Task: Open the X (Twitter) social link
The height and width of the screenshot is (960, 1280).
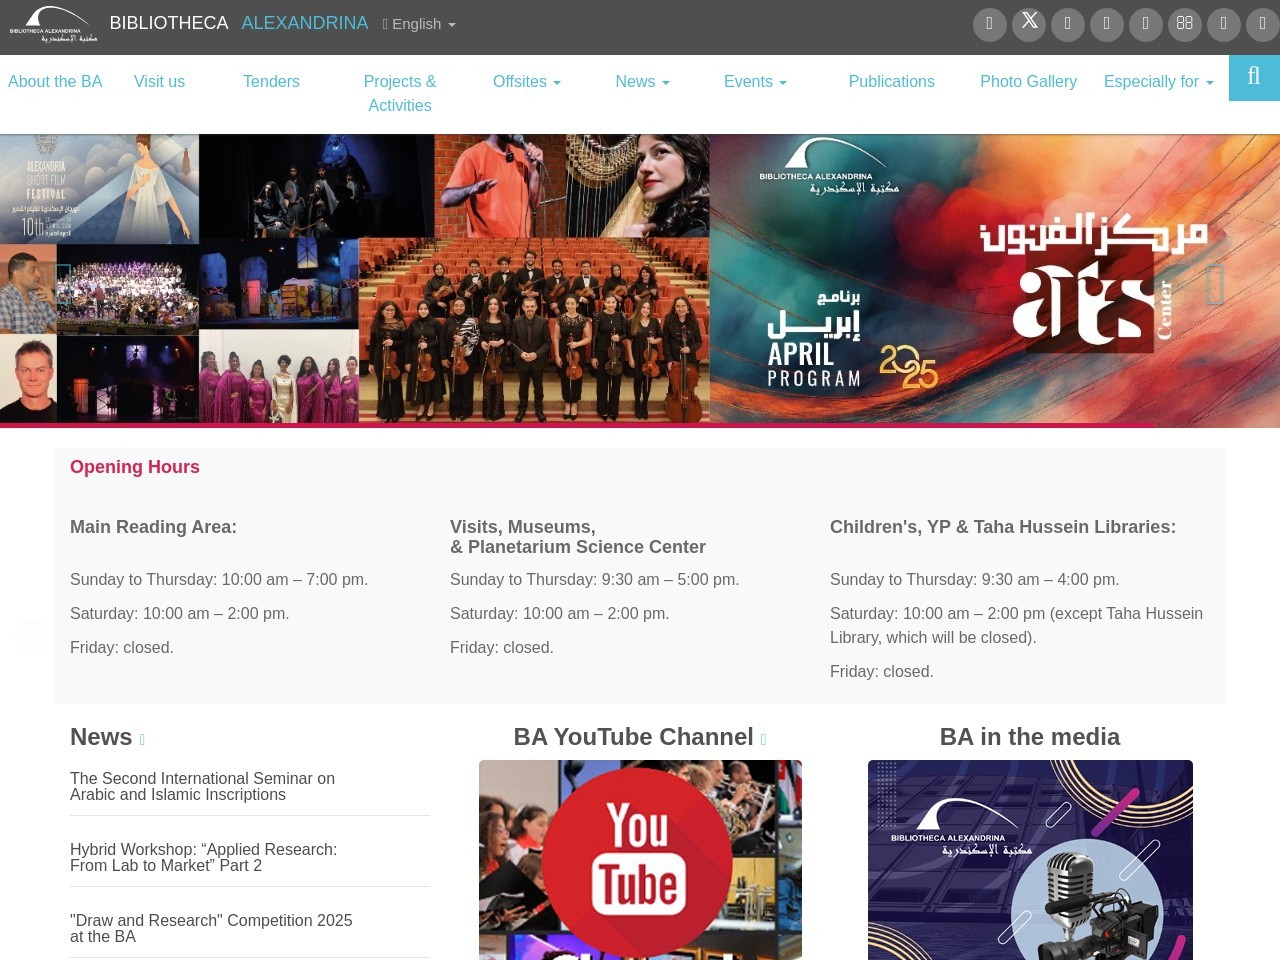Action: click(x=1029, y=24)
